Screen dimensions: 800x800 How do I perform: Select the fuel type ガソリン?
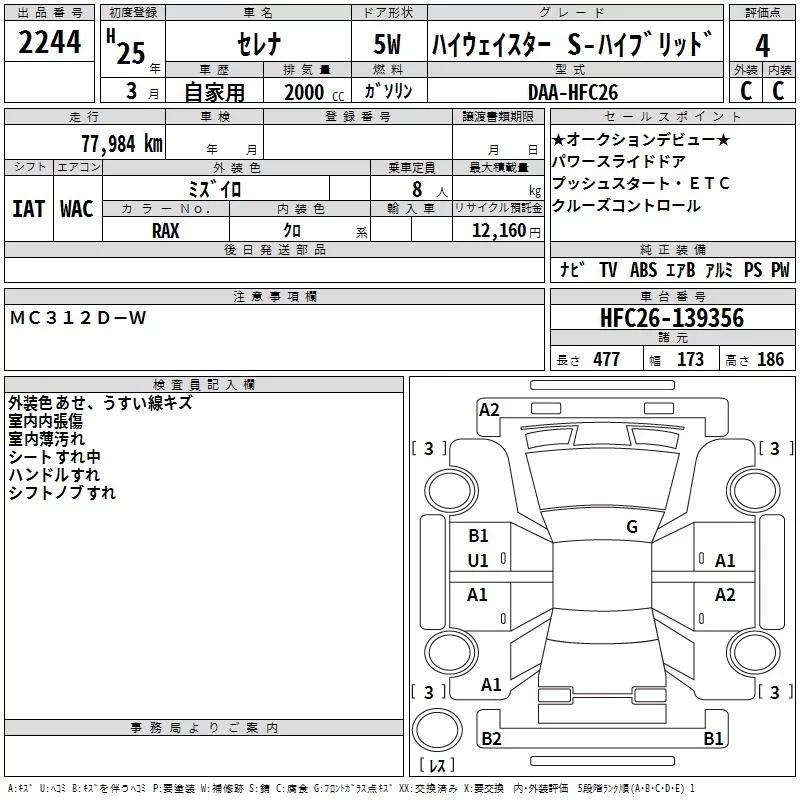388,91
